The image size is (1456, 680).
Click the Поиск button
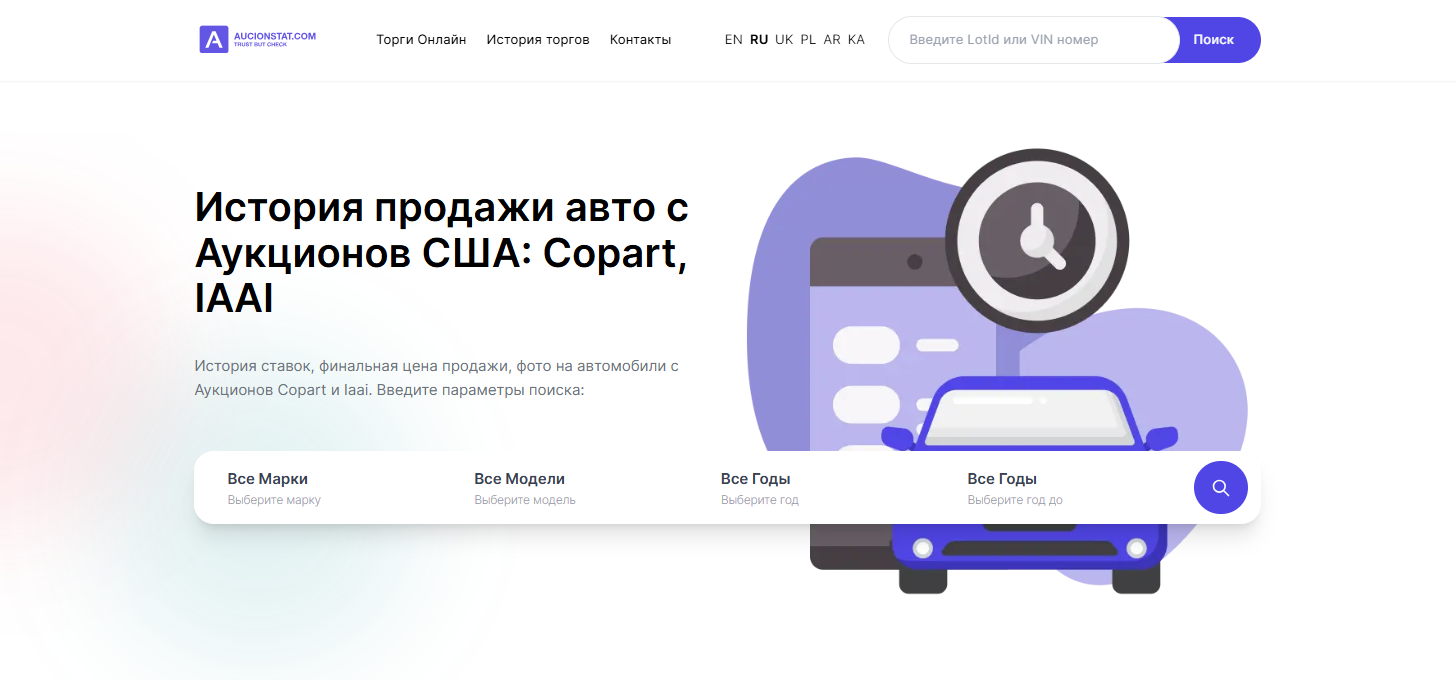click(1213, 40)
